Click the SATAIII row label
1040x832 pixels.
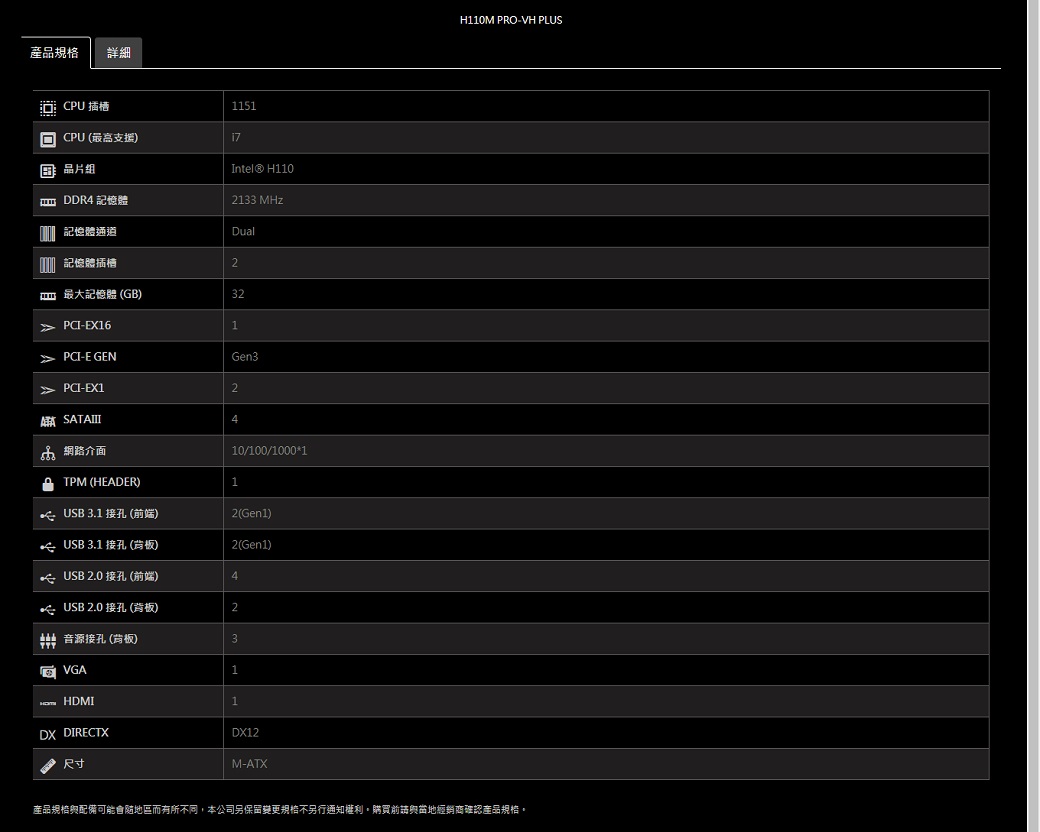click(x=82, y=419)
